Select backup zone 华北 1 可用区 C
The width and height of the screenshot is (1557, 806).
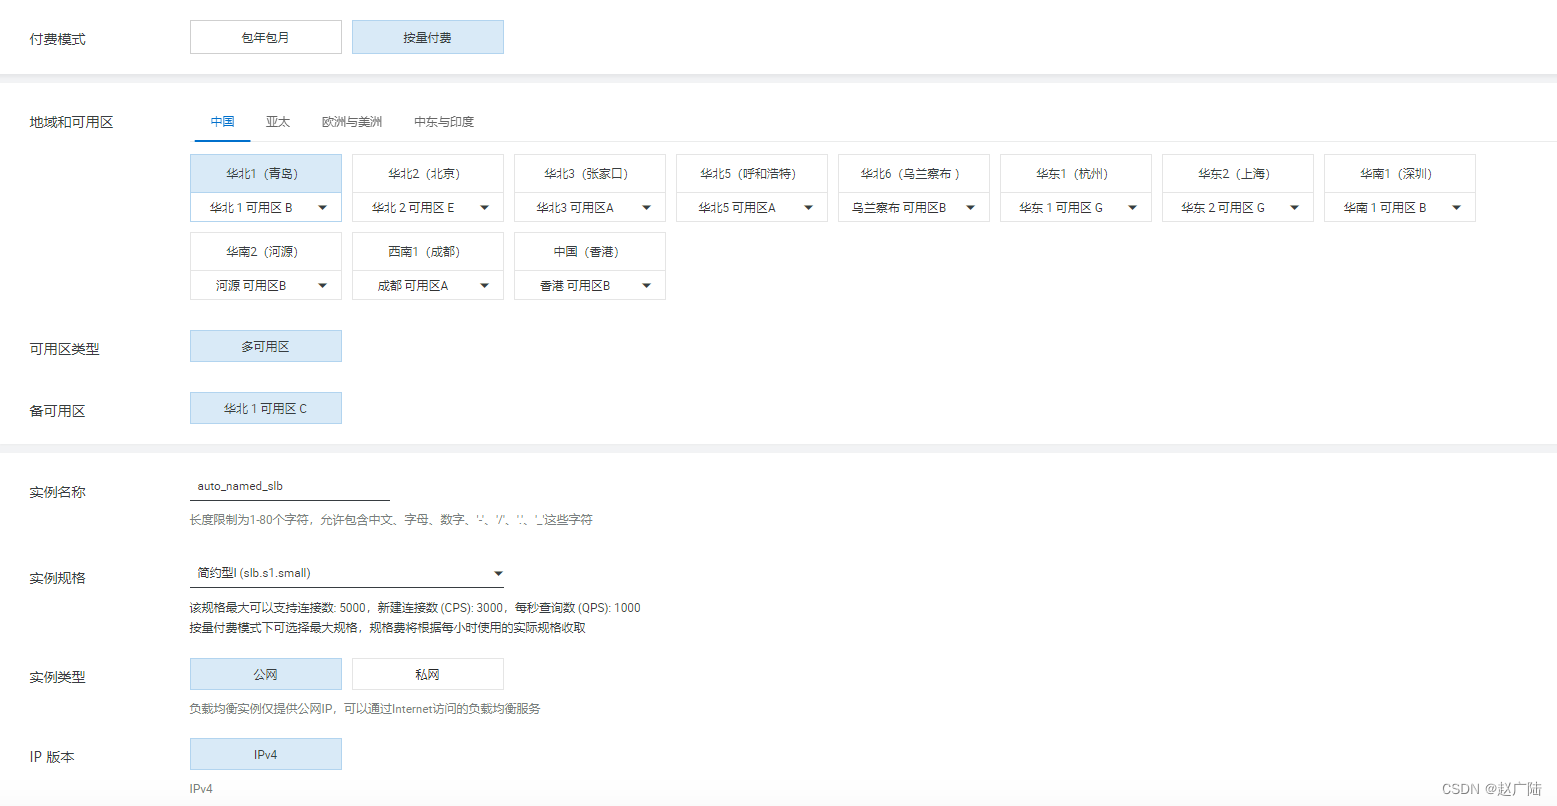[265, 407]
